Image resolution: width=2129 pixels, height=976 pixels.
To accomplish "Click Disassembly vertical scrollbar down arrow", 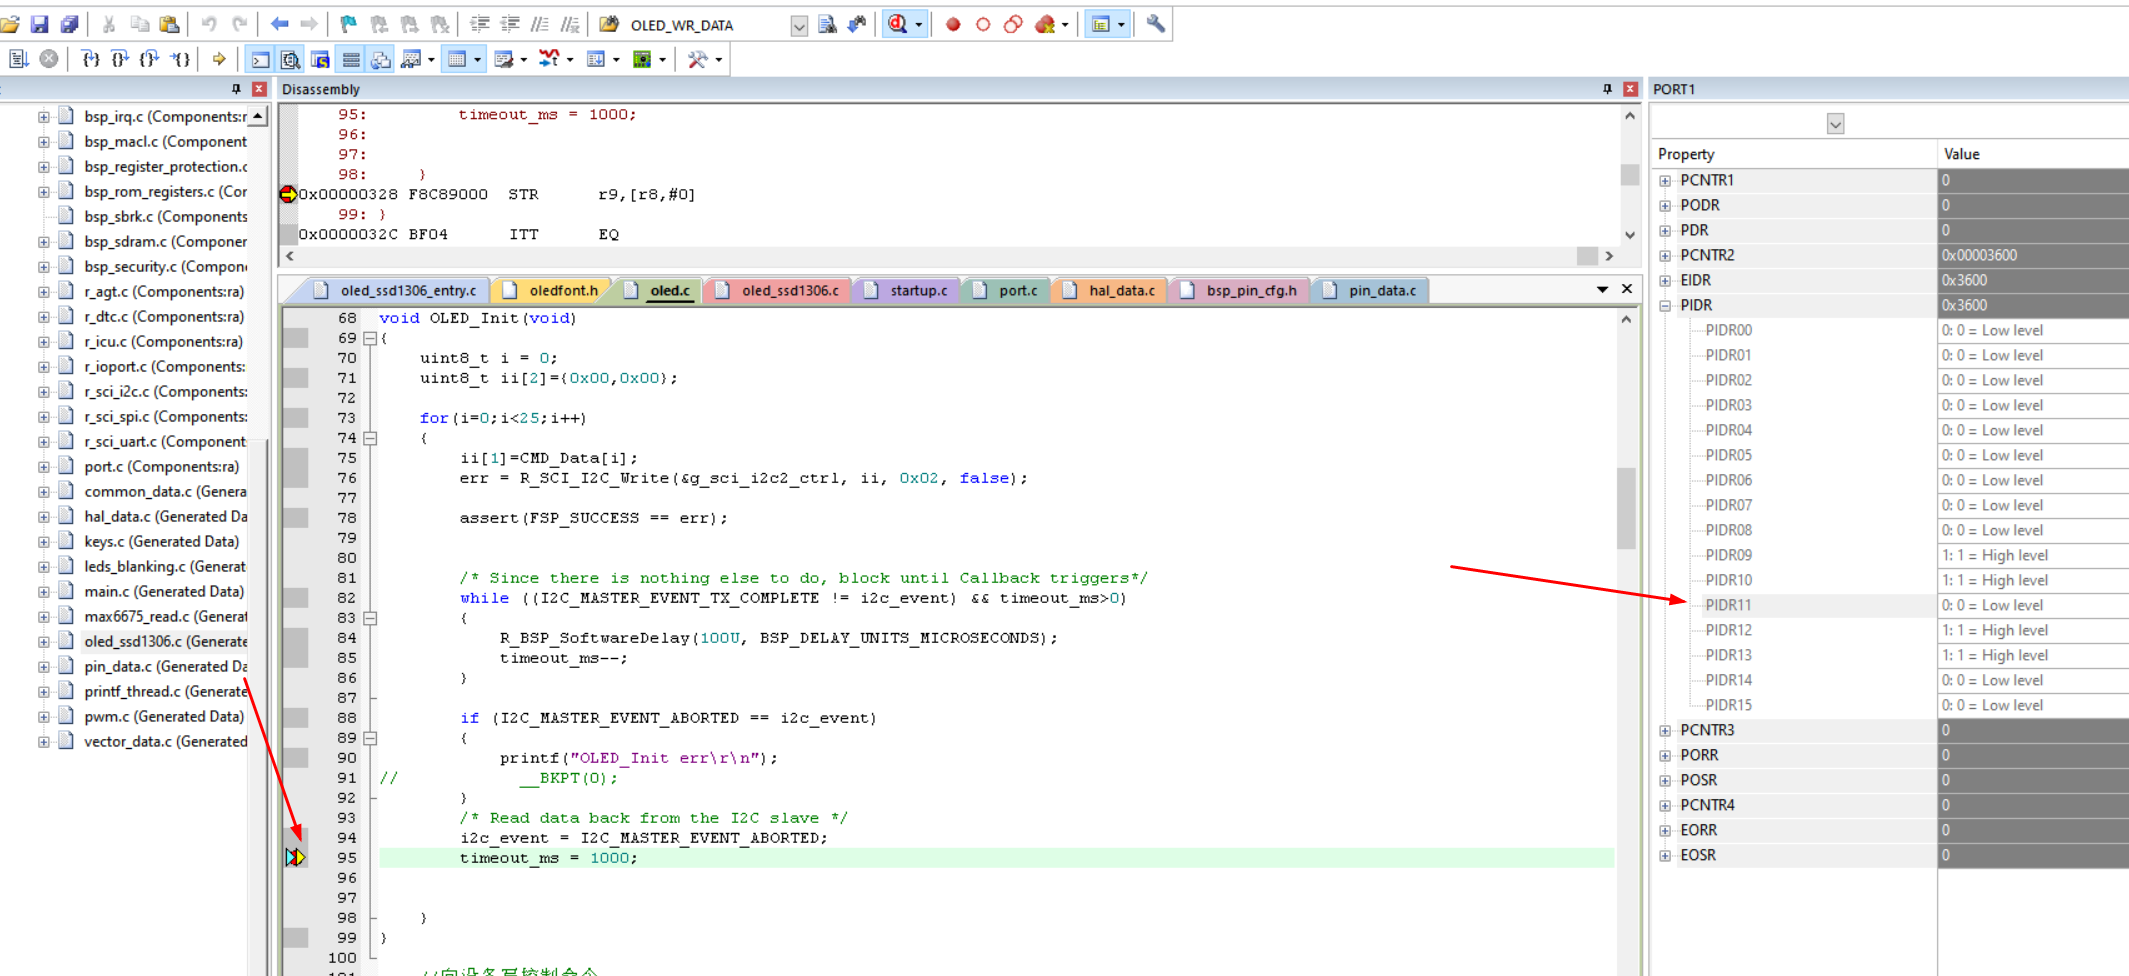I will [x=1630, y=235].
